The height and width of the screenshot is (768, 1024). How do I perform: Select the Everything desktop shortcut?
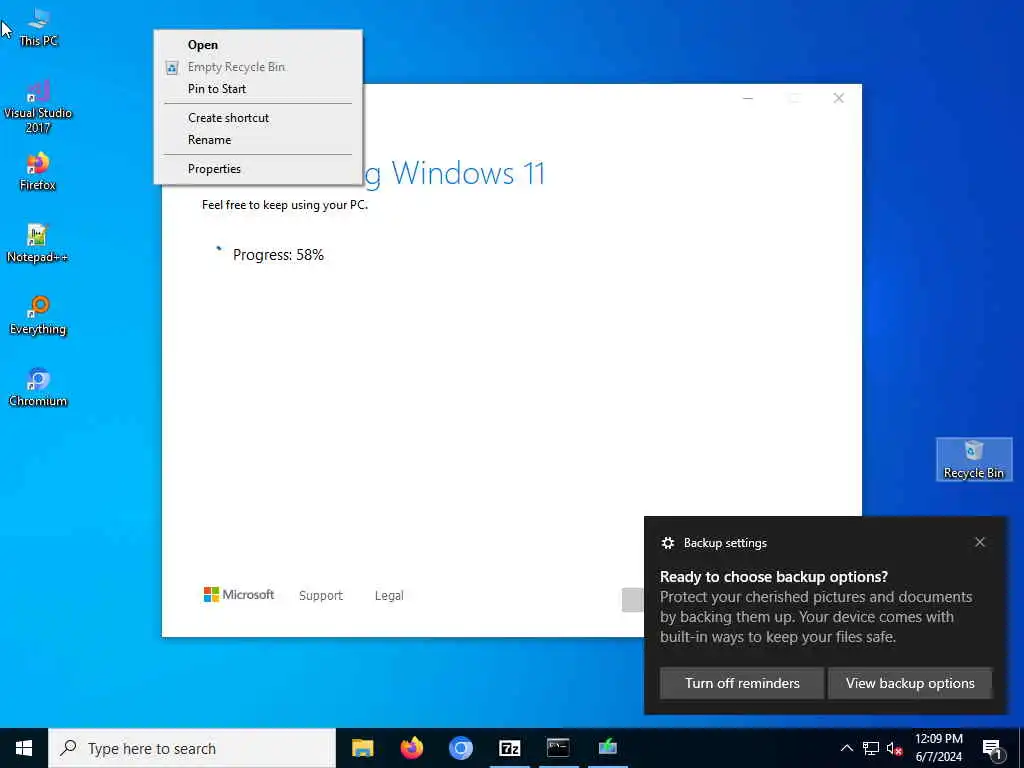pos(38,316)
